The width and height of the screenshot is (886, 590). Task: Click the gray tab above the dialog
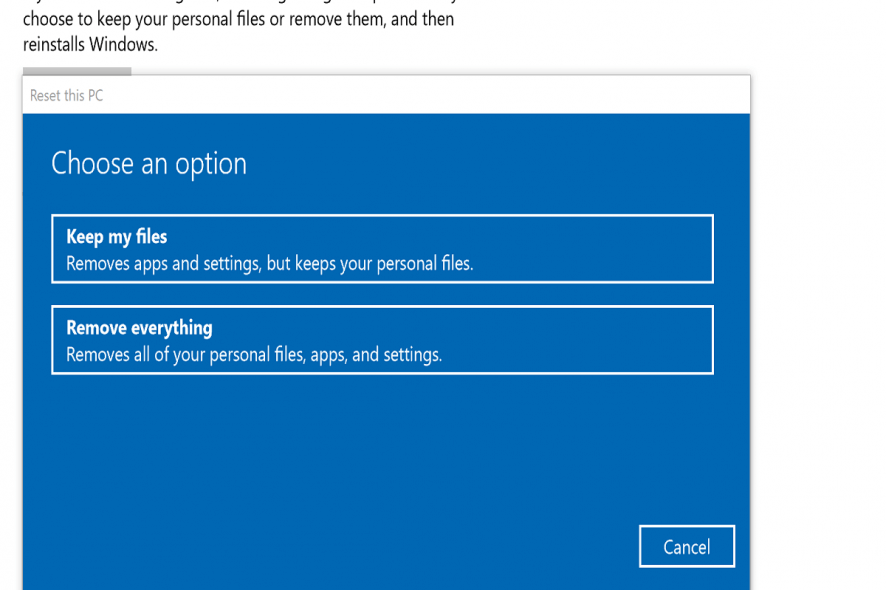coord(77,72)
